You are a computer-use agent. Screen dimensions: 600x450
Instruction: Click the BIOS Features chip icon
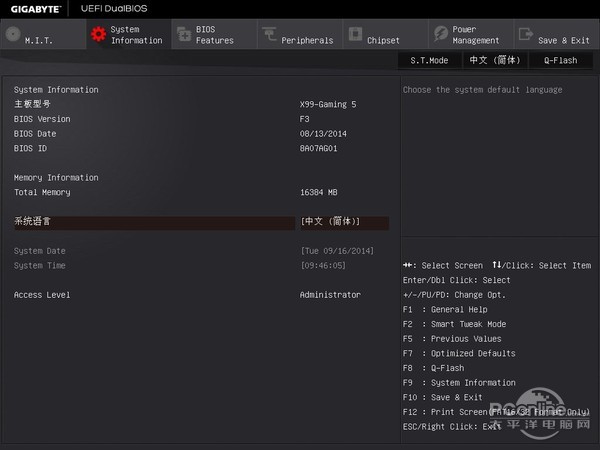(x=184, y=34)
